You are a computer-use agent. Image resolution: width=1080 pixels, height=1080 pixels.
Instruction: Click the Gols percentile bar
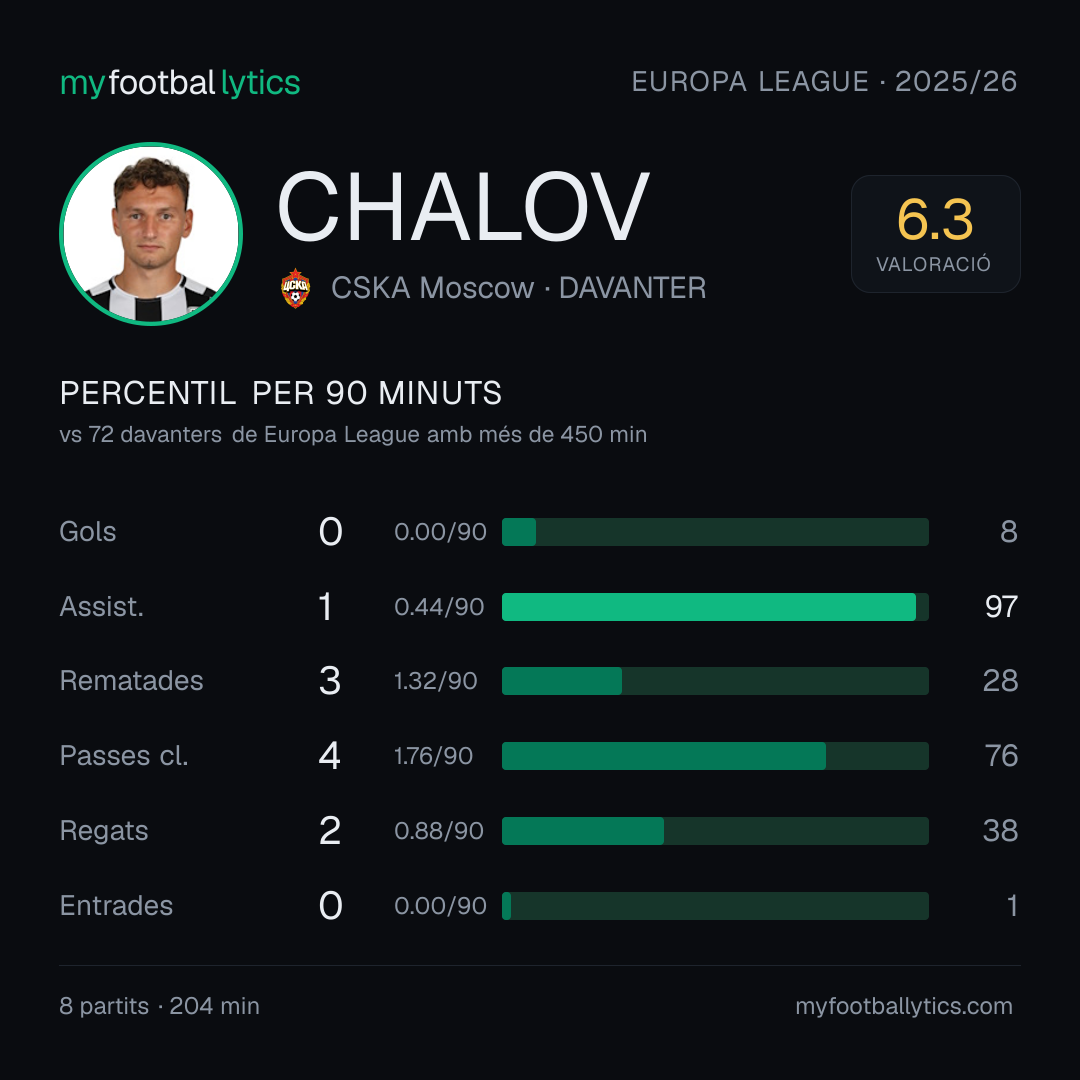tap(715, 532)
